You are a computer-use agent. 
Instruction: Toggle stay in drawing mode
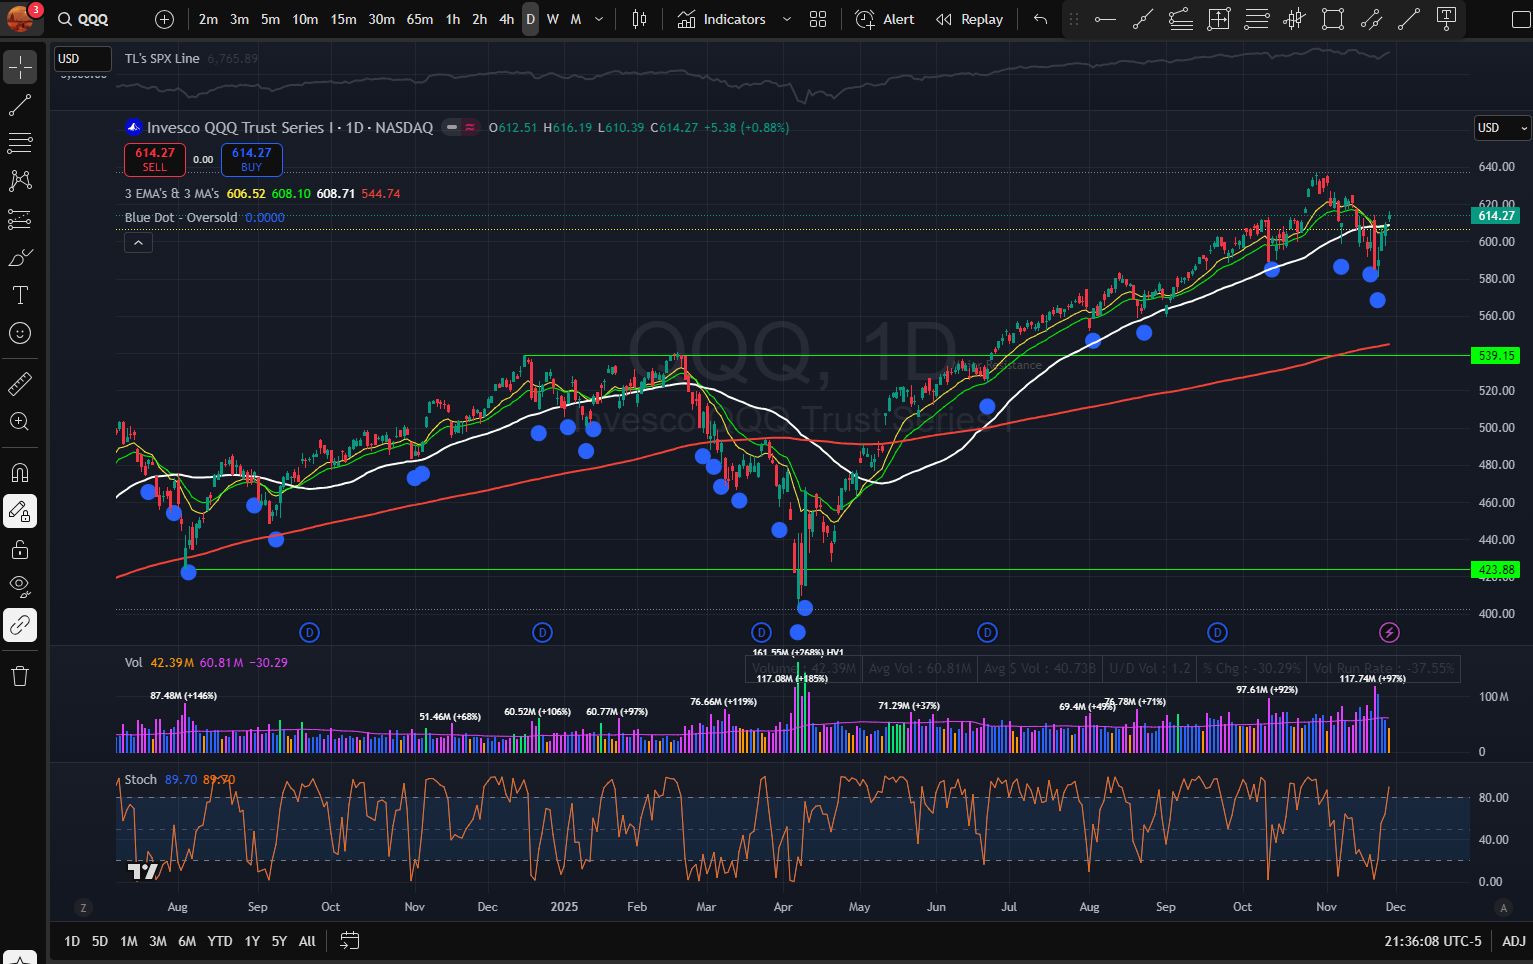coord(20,512)
